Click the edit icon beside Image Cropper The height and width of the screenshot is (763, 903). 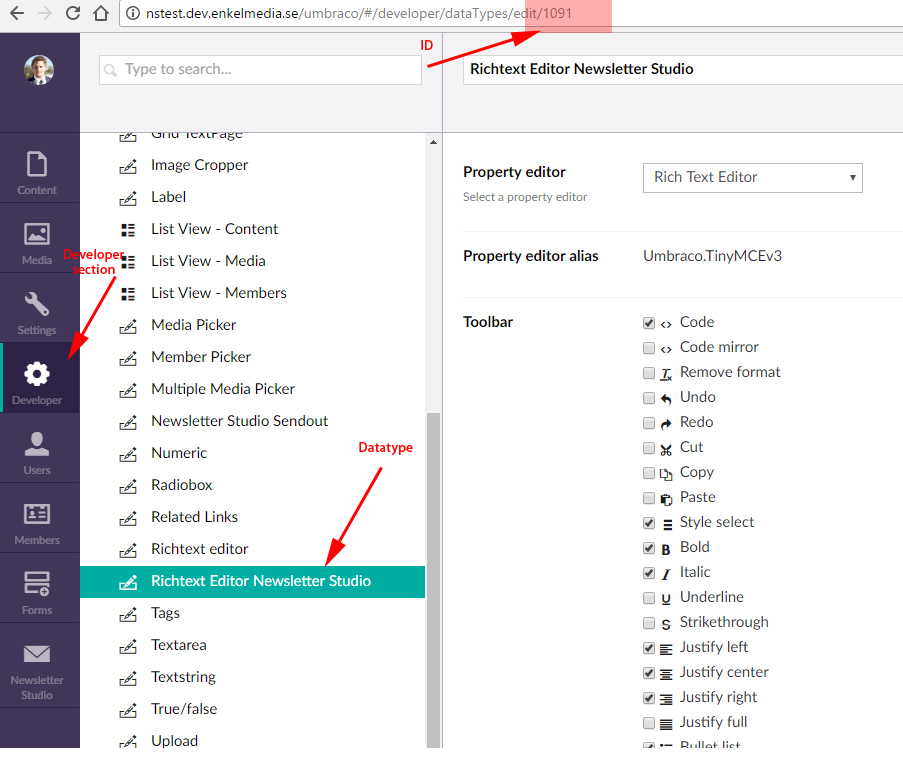coord(128,166)
